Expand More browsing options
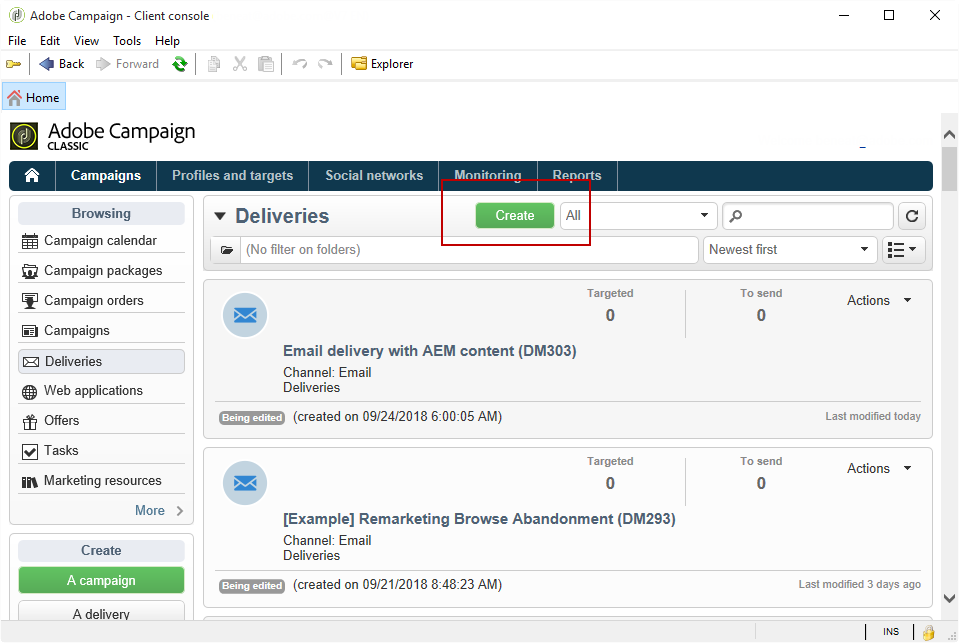 [x=159, y=510]
